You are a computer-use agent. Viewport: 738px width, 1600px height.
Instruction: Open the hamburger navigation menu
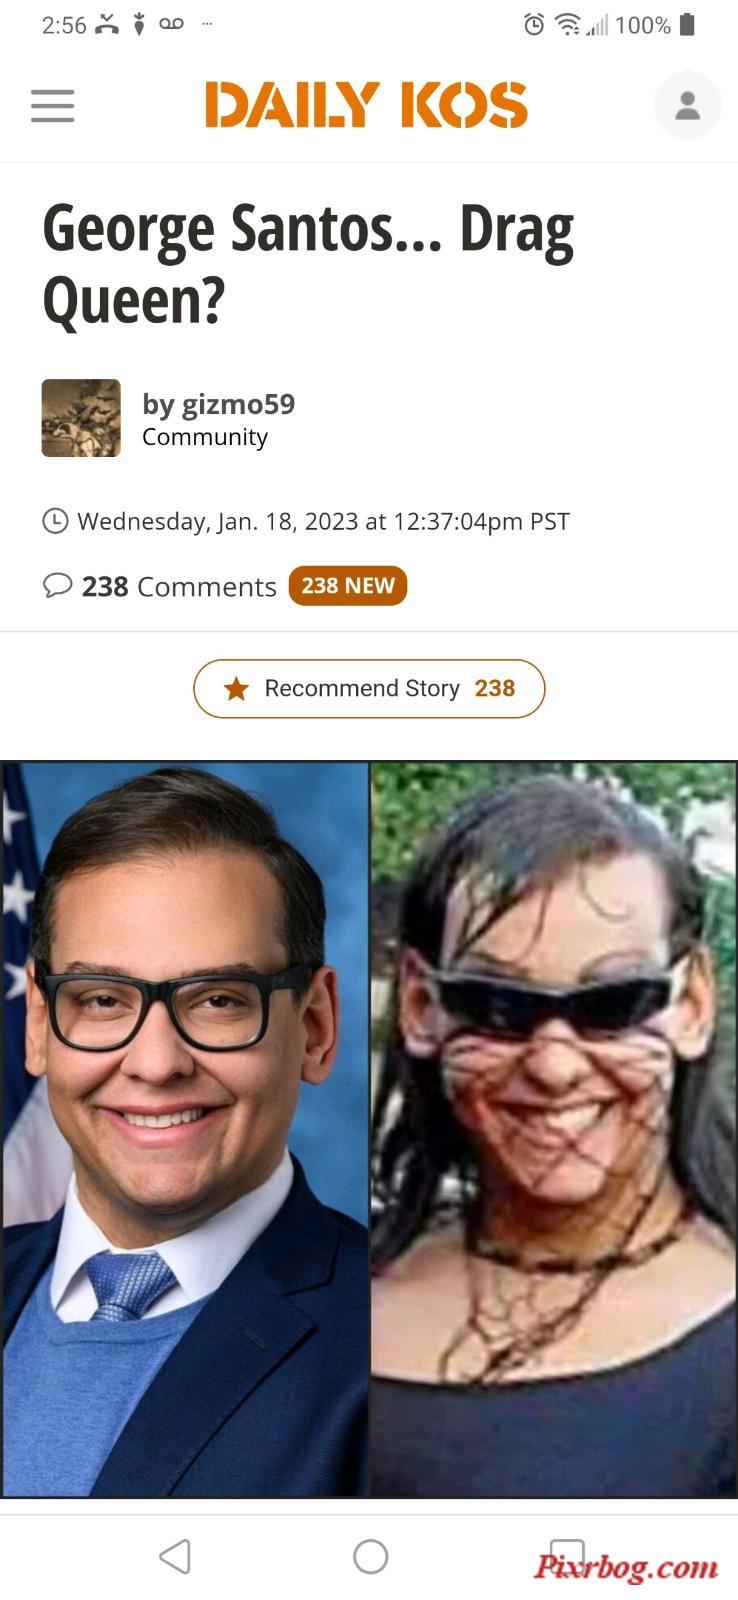(x=53, y=106)
